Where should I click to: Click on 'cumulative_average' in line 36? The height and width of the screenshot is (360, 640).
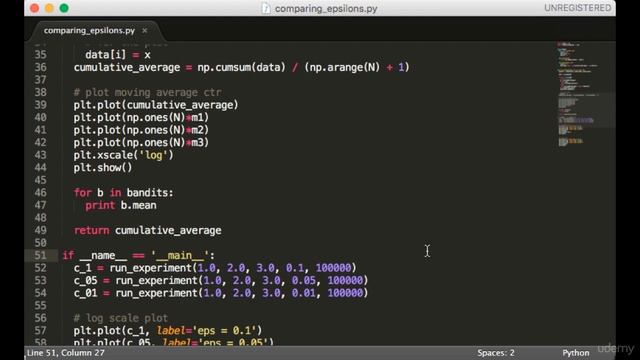(127, 68)
